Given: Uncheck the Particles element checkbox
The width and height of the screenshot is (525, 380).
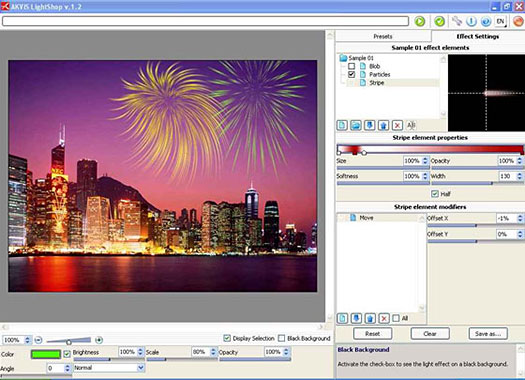Looking at the screenshot, I should [351, 74].
